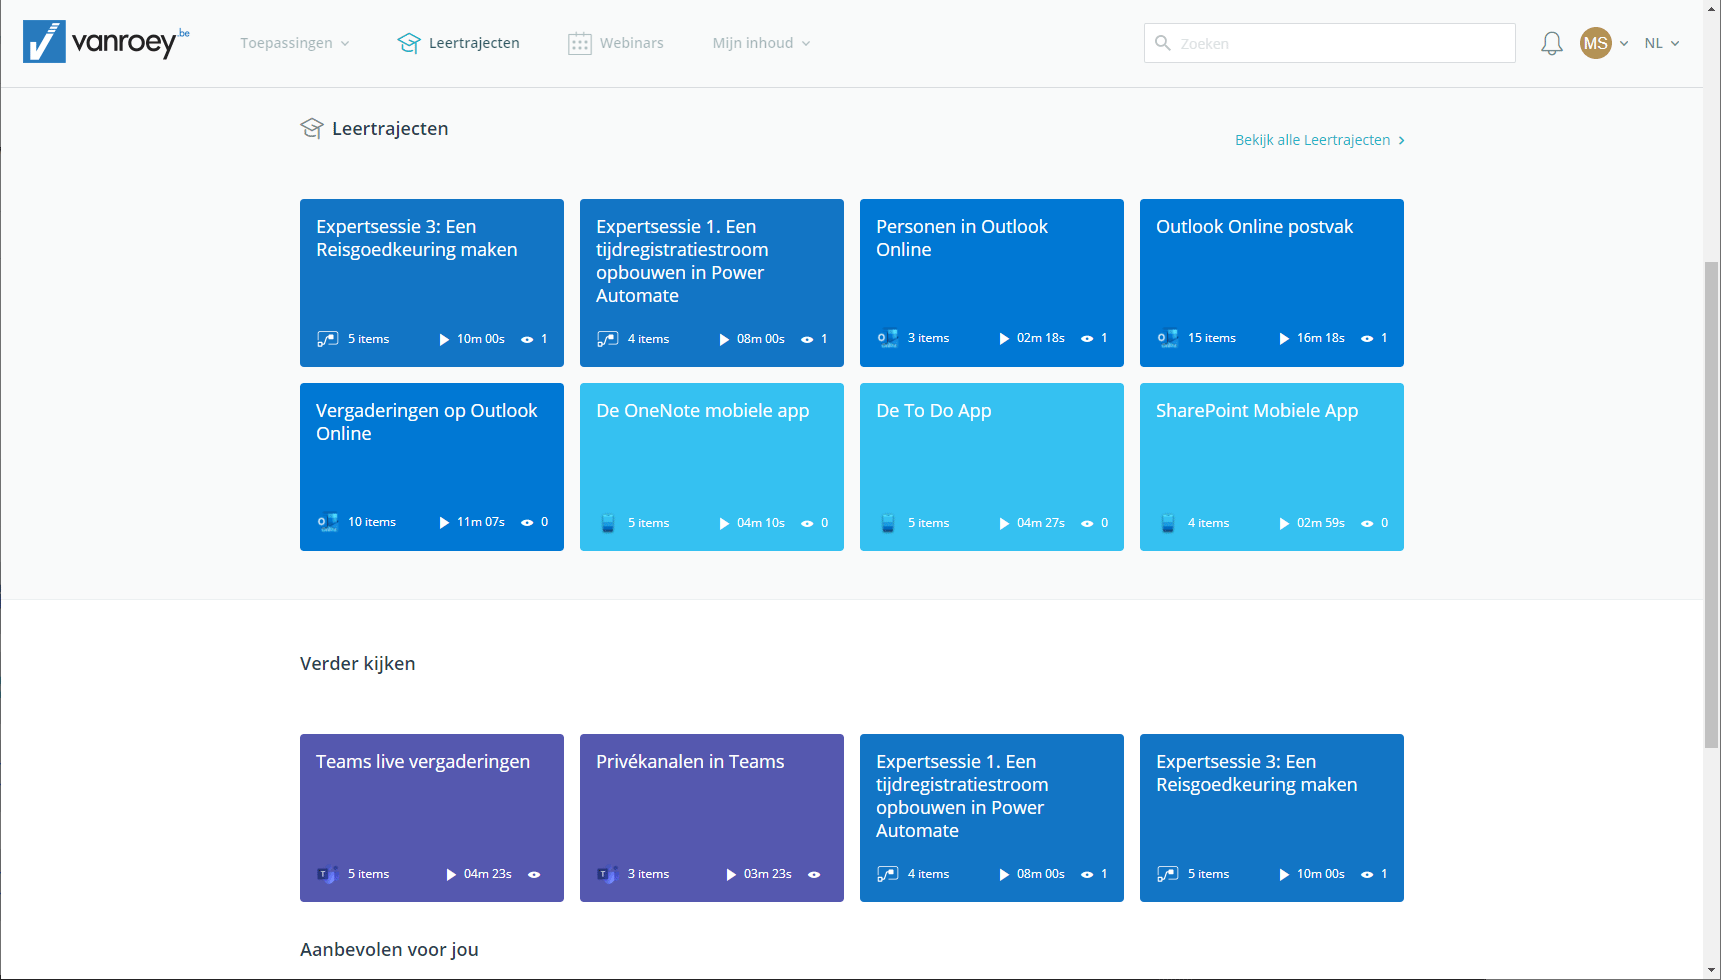Click the Outlook icon on the Outlook Online postvak card
1721x980 pixels.
tap(1168, 339)
